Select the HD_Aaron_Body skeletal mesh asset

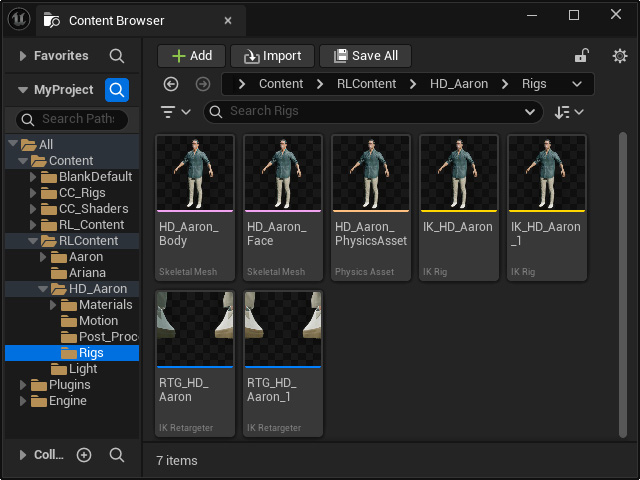(195, 207)
